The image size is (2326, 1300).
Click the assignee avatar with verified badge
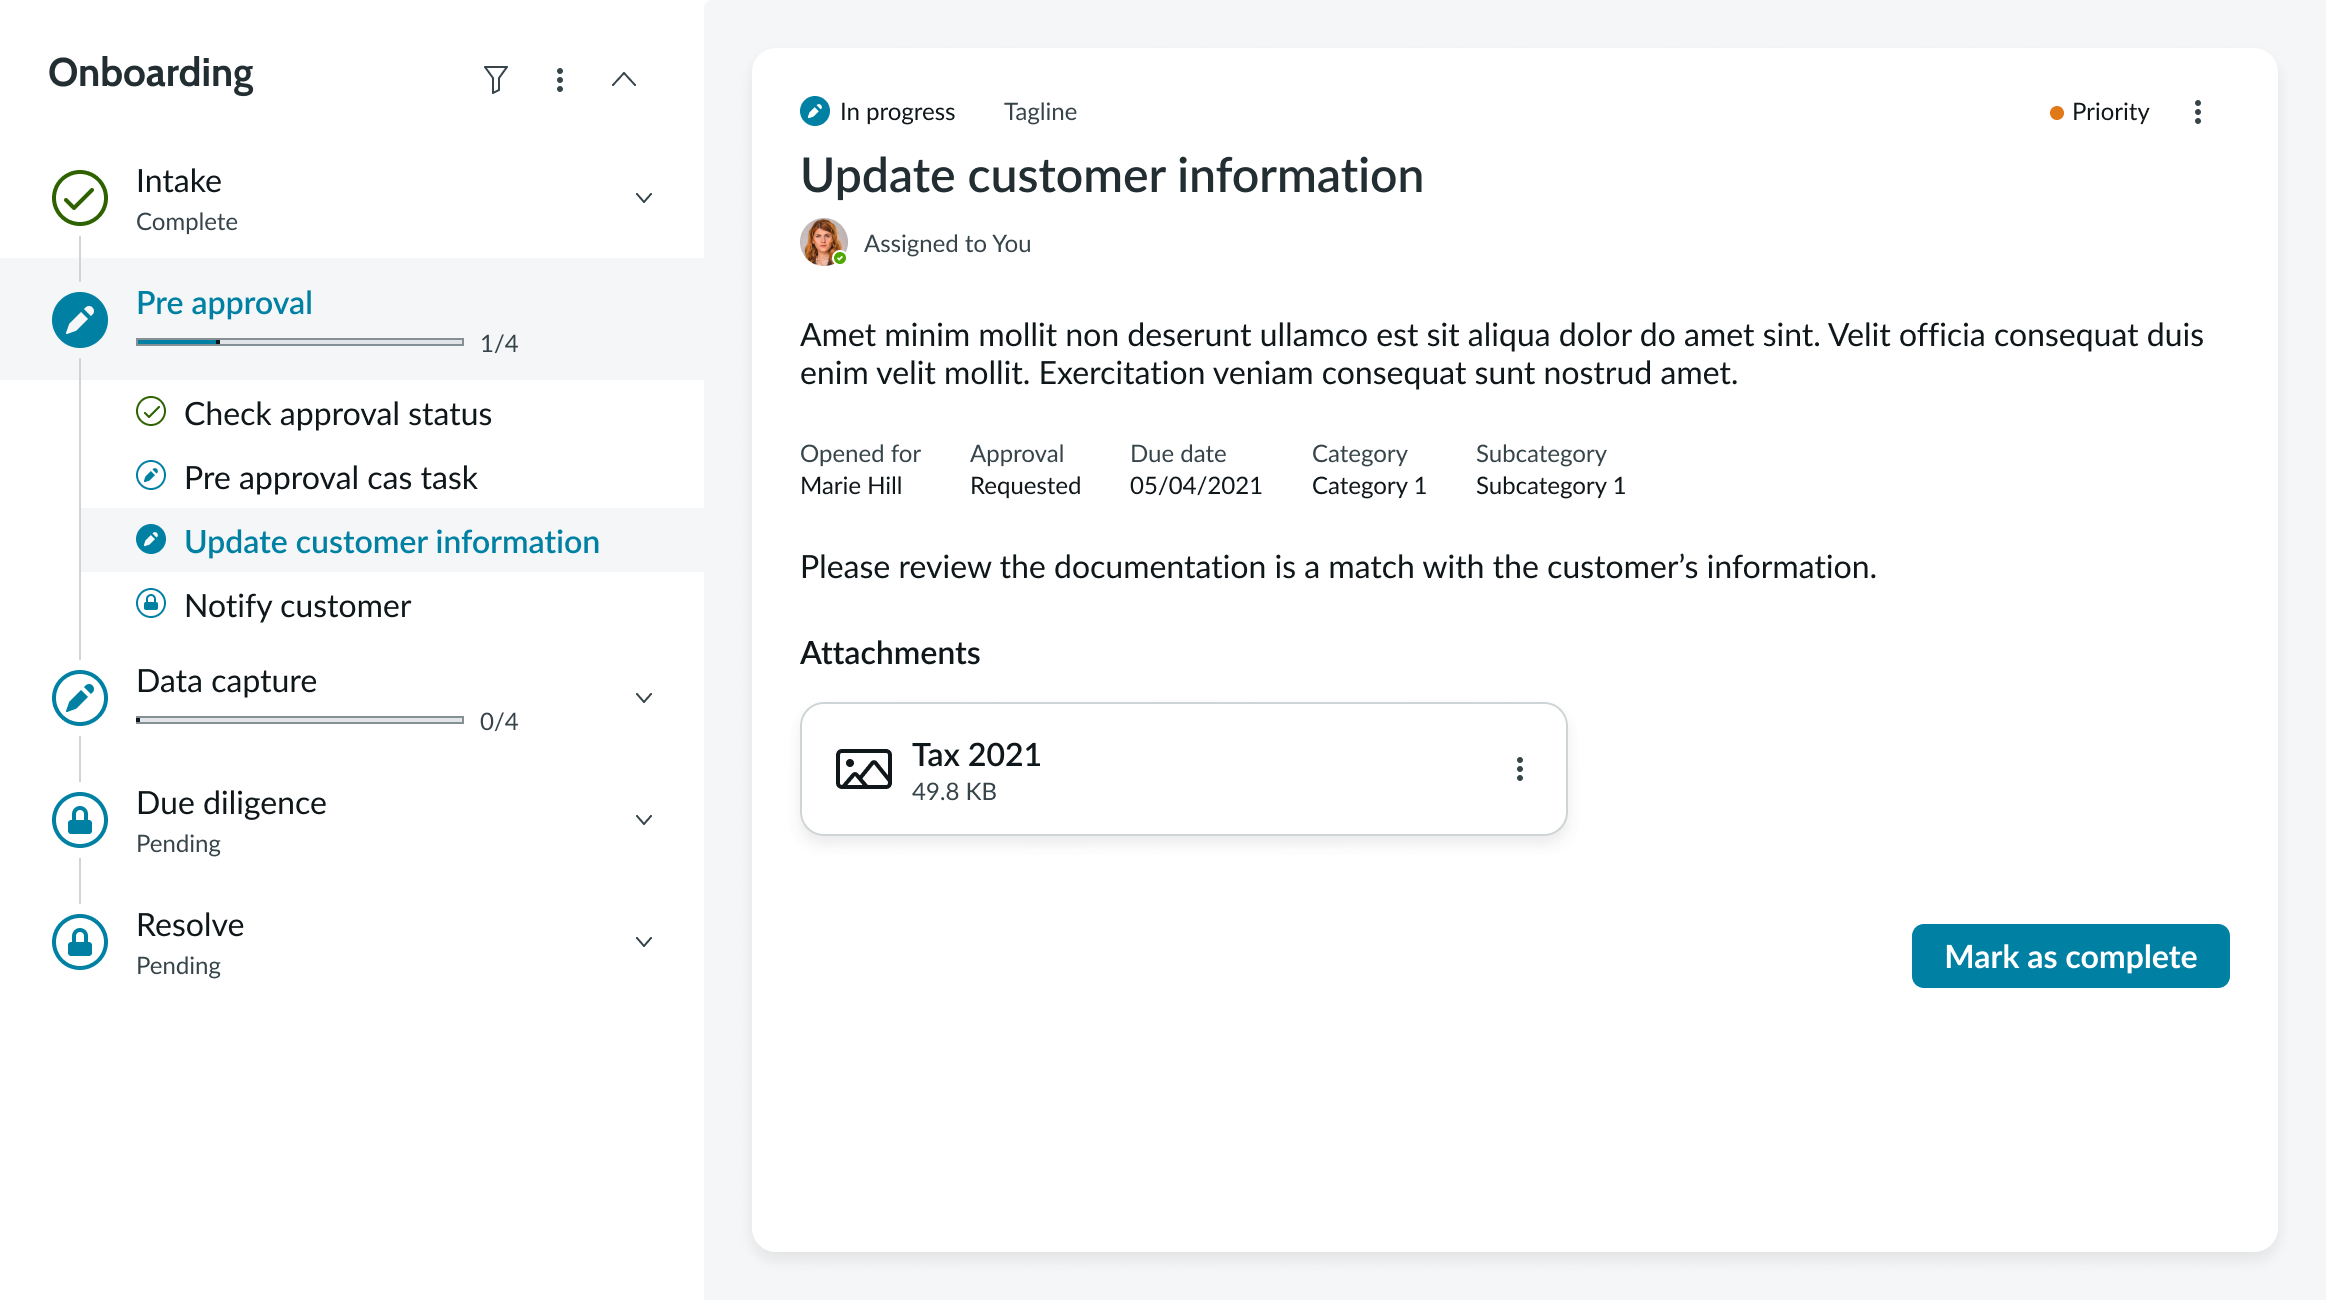coord(824,243)
